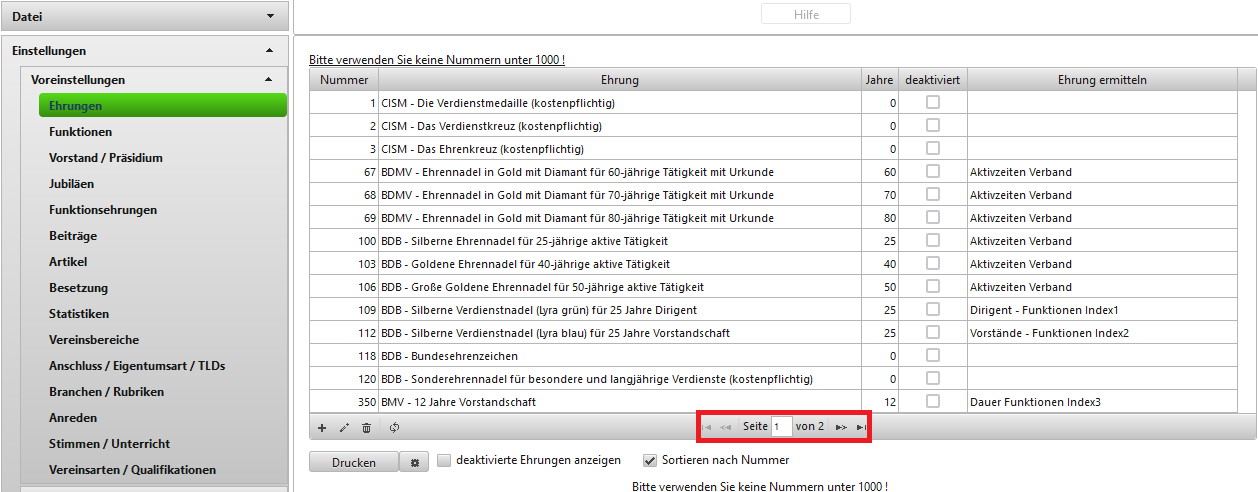Image resolution: width=1258 pixels, height=492 pixels.
Task: Edit selected Ehrung with pencil icon
Action: coord(344,427)
